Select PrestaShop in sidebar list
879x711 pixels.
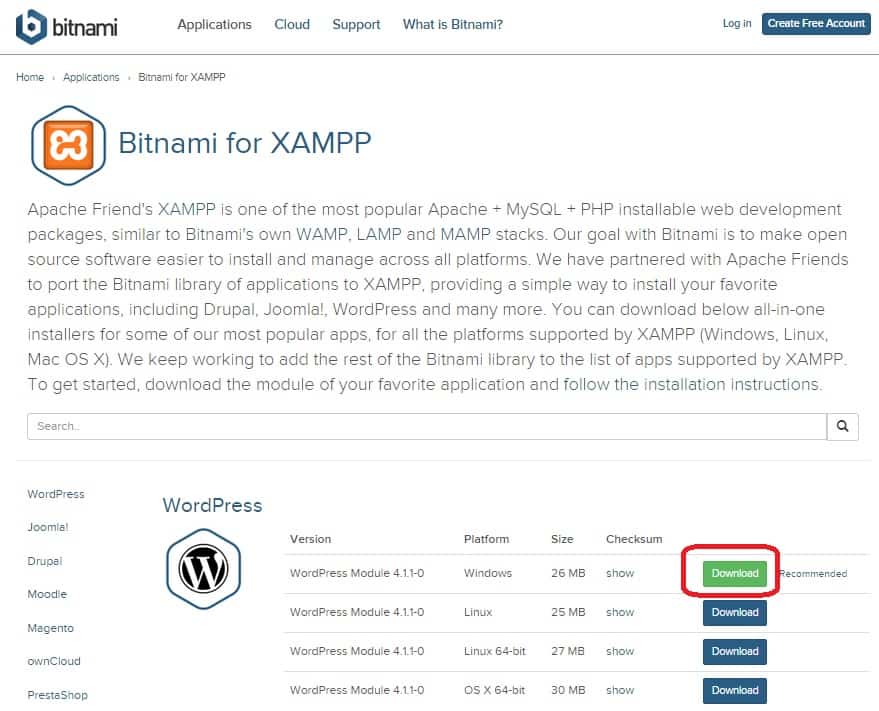pyautogui.click(x=58, y=695)
